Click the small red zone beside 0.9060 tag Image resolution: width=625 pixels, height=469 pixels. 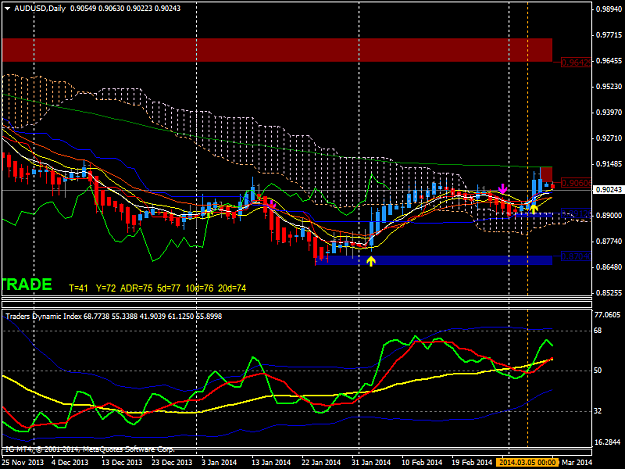click(x=546, y=175)
